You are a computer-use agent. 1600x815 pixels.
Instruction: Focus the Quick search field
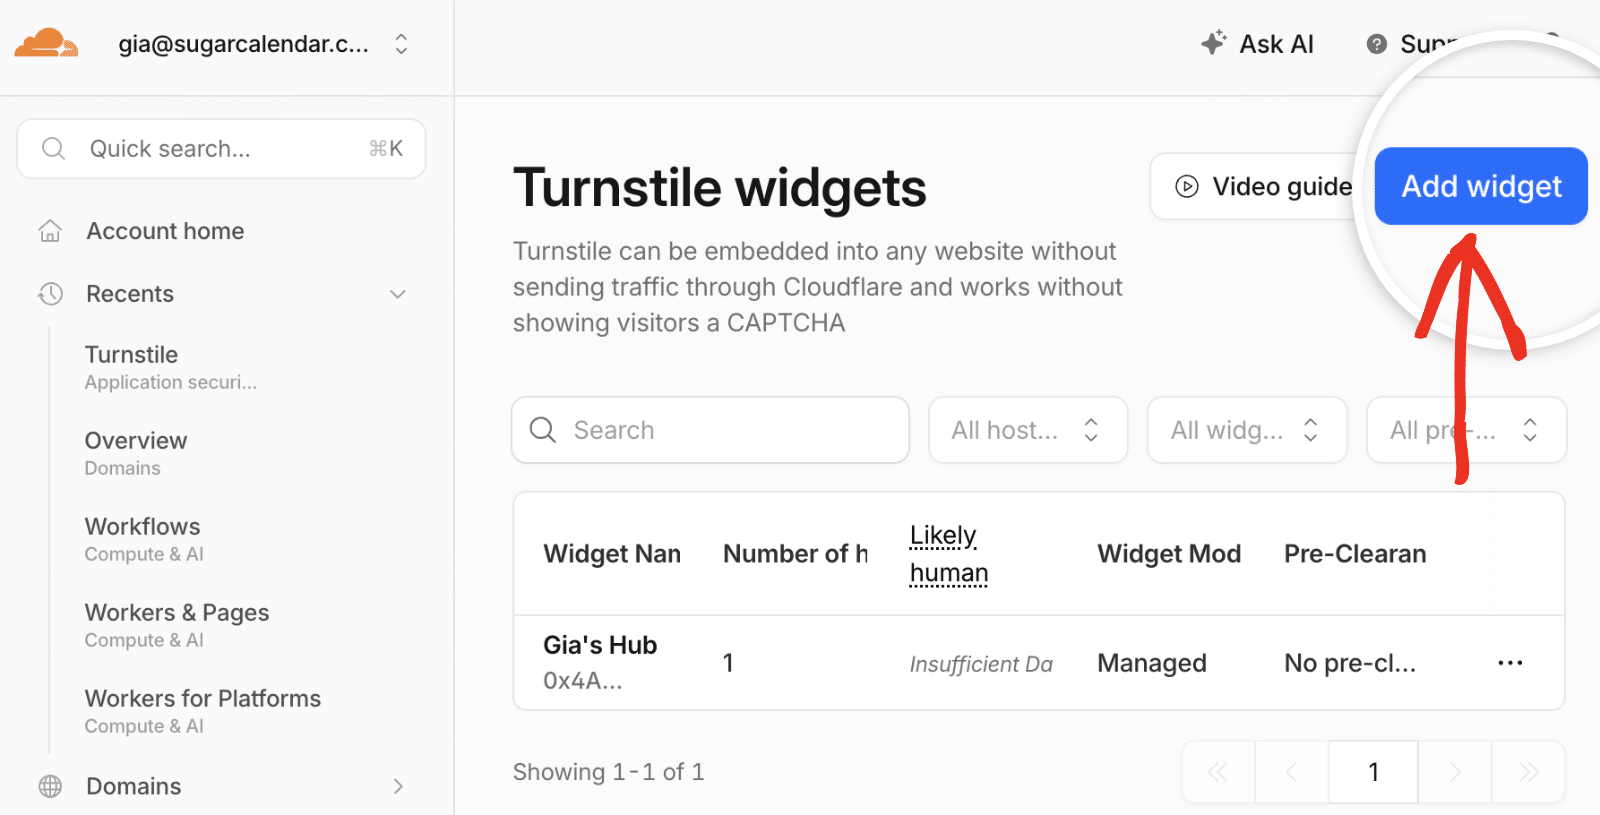click(221, 149)
